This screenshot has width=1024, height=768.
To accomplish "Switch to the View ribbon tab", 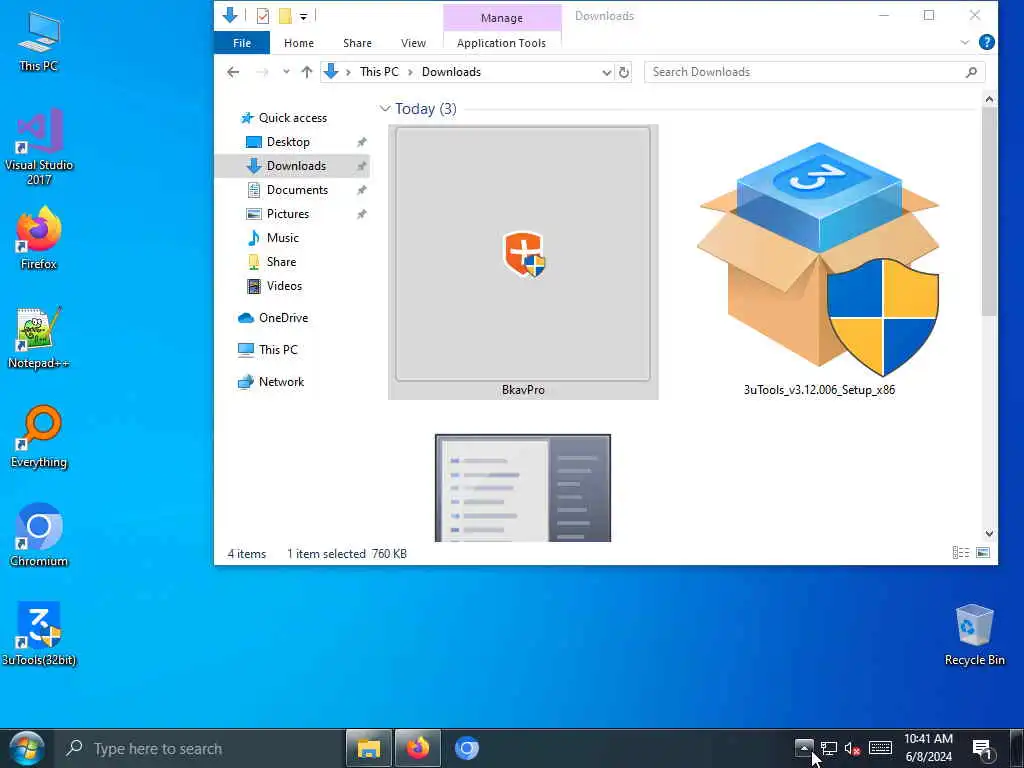I will point(413,43).
